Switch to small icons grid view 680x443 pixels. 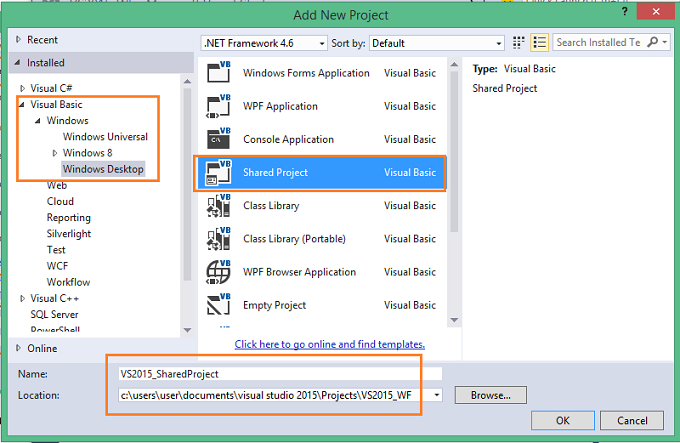coord(518,42)
